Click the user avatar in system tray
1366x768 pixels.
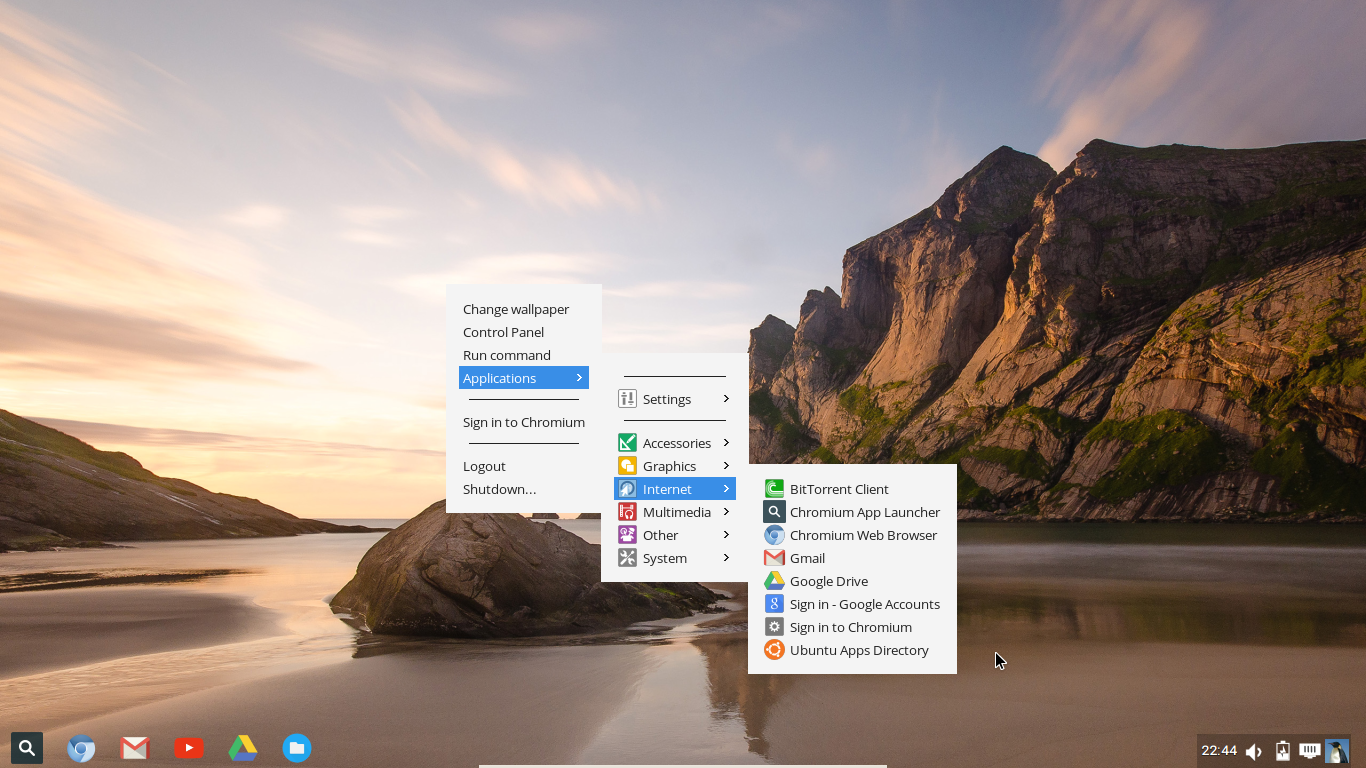[1337, 751]
